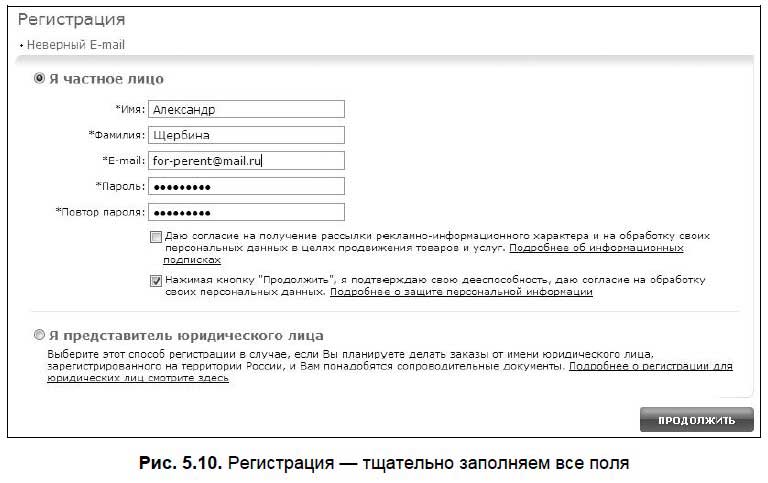The width and height of the screenshot is (768, 483).
Task: Click the advertising consent text label
Action: [437, 248]
